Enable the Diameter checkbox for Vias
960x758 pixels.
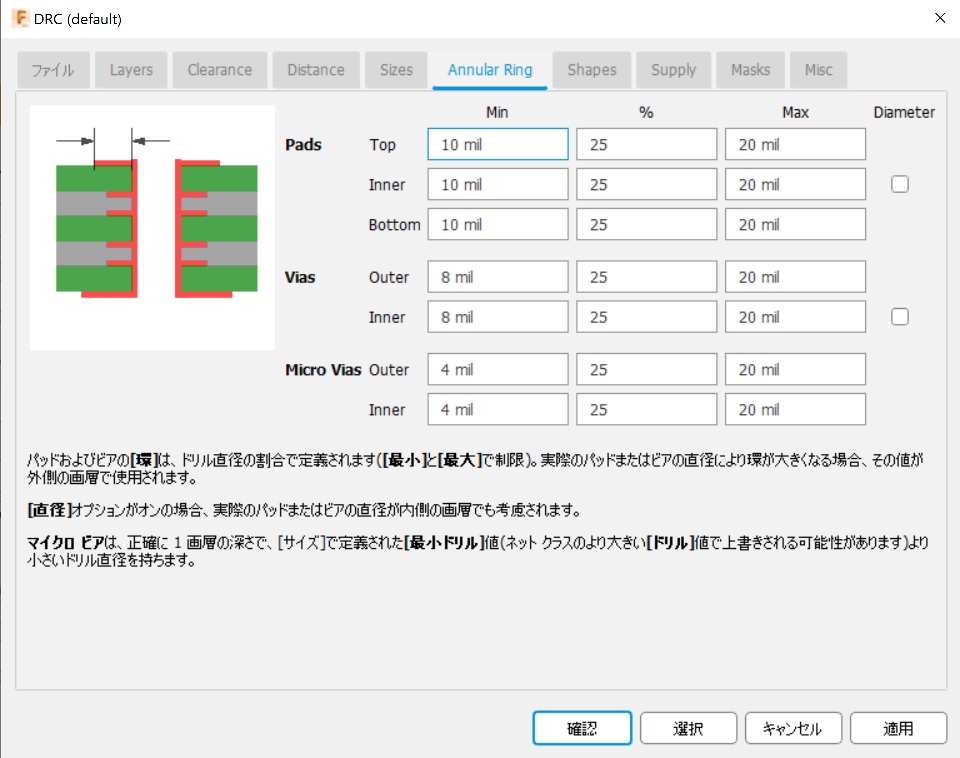[899, 316]
